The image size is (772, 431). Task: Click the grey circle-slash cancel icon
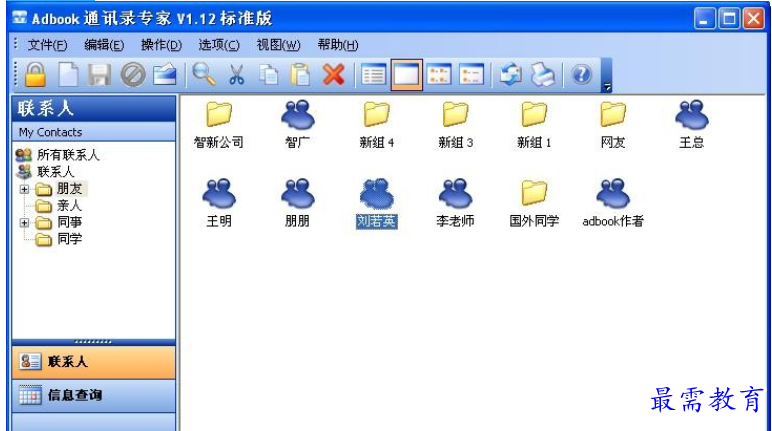133,75
